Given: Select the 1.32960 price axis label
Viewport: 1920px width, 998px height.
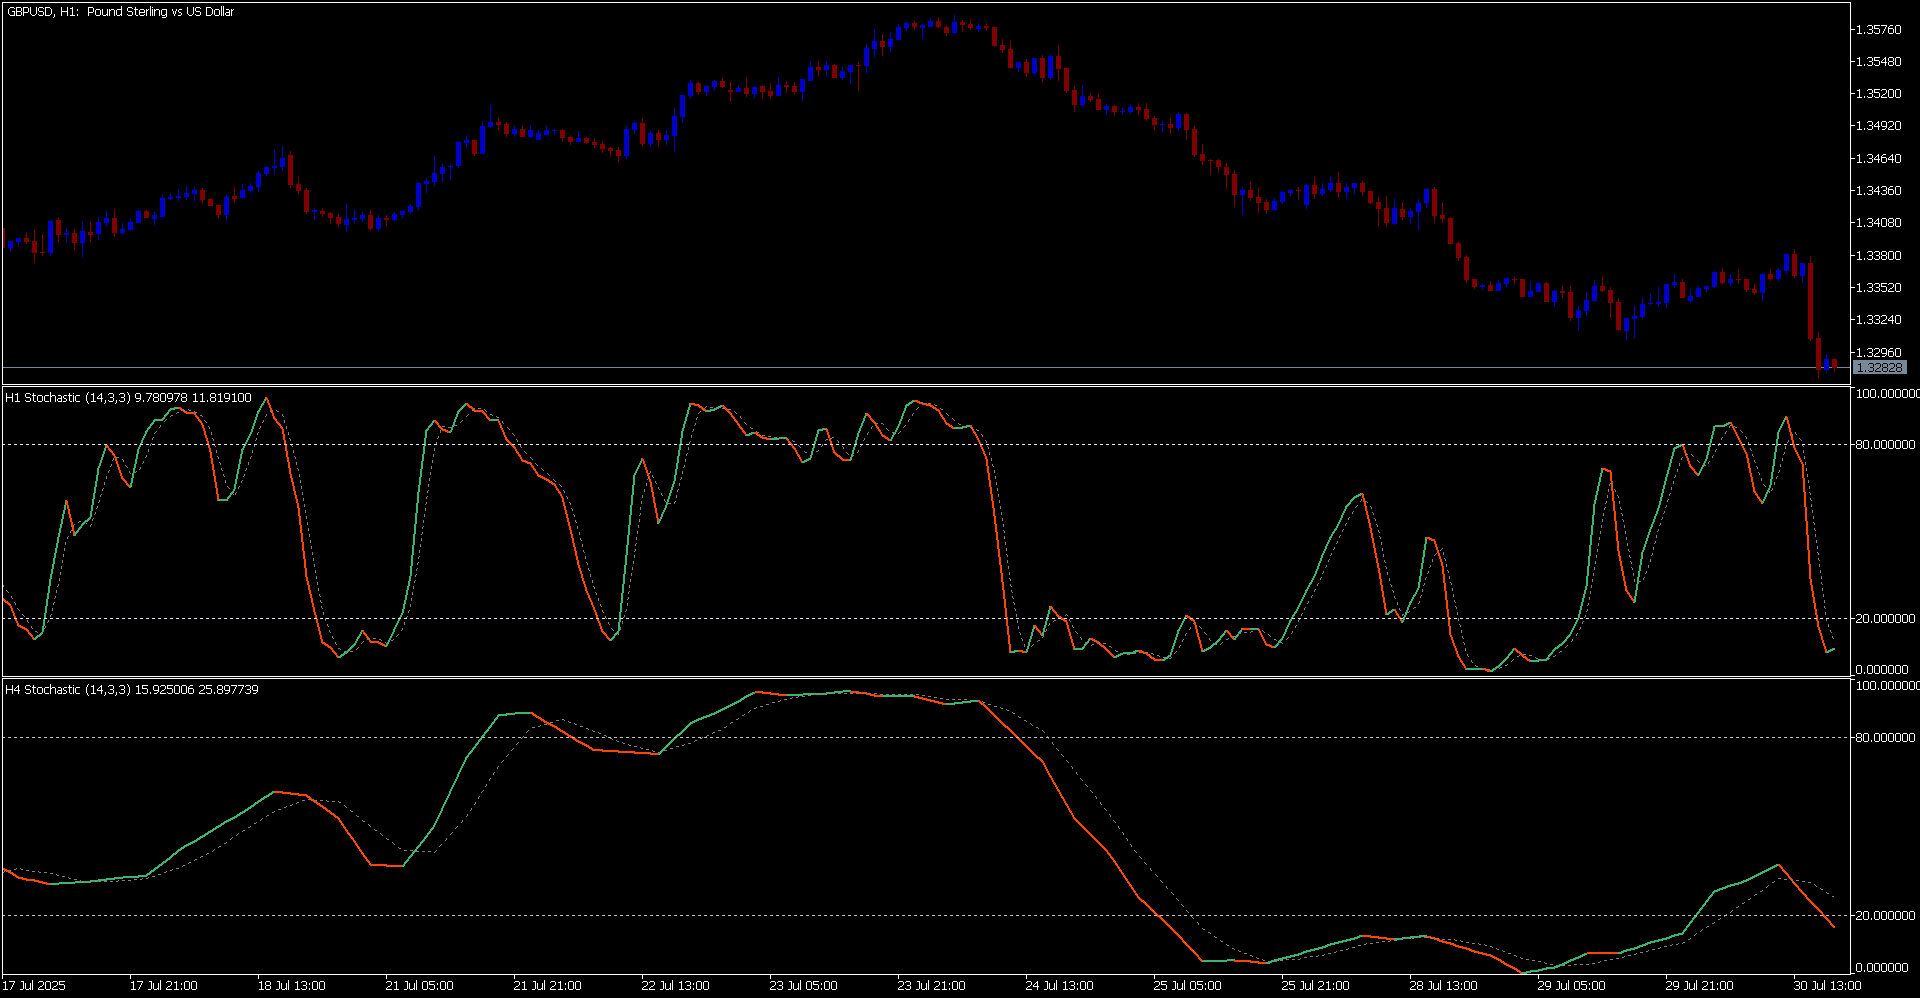Looking at the screenshot, I should 1878,353.
